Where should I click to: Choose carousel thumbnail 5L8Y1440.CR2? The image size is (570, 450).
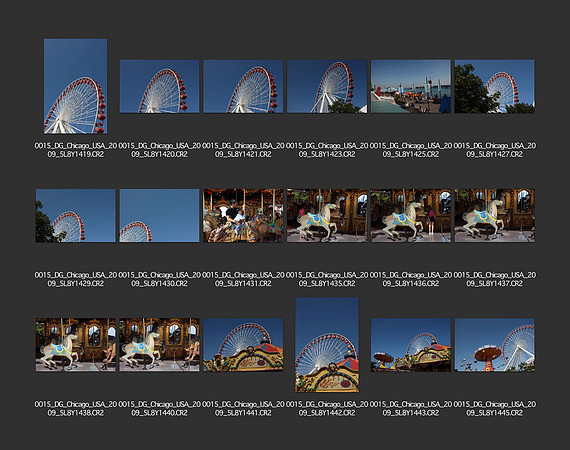160,345
